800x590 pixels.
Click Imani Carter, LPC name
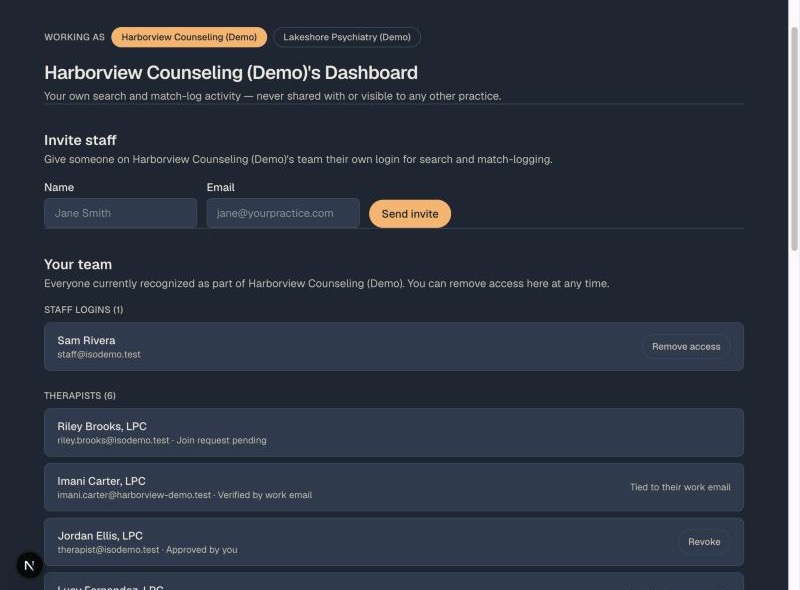102,481
